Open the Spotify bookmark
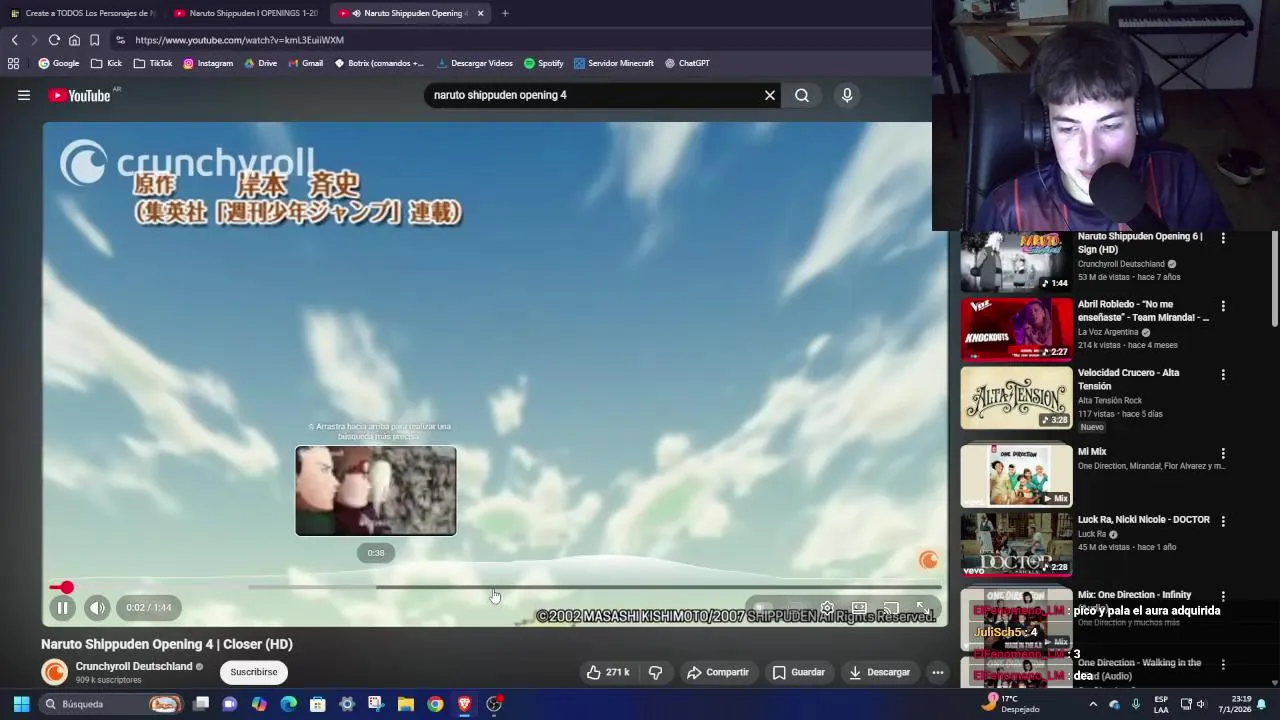This screenshot has width=1280, height=720. point(543,63)
